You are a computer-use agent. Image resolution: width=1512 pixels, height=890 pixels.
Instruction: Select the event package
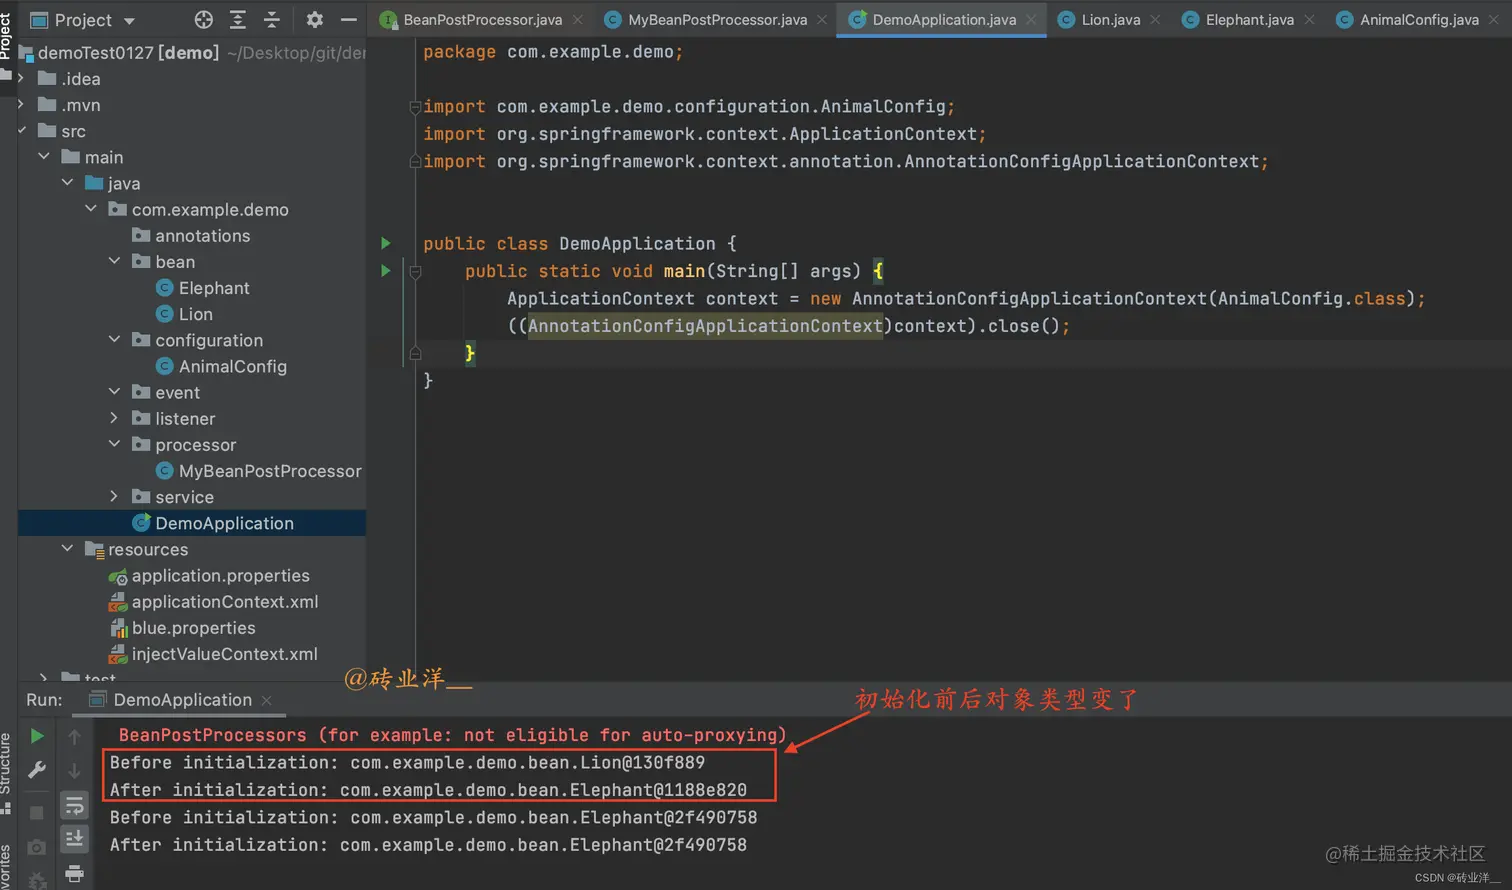pos(166,393)
